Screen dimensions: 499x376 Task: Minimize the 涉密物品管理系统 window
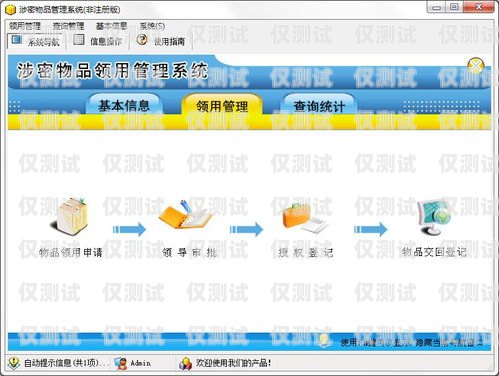[x=437, y=7]
